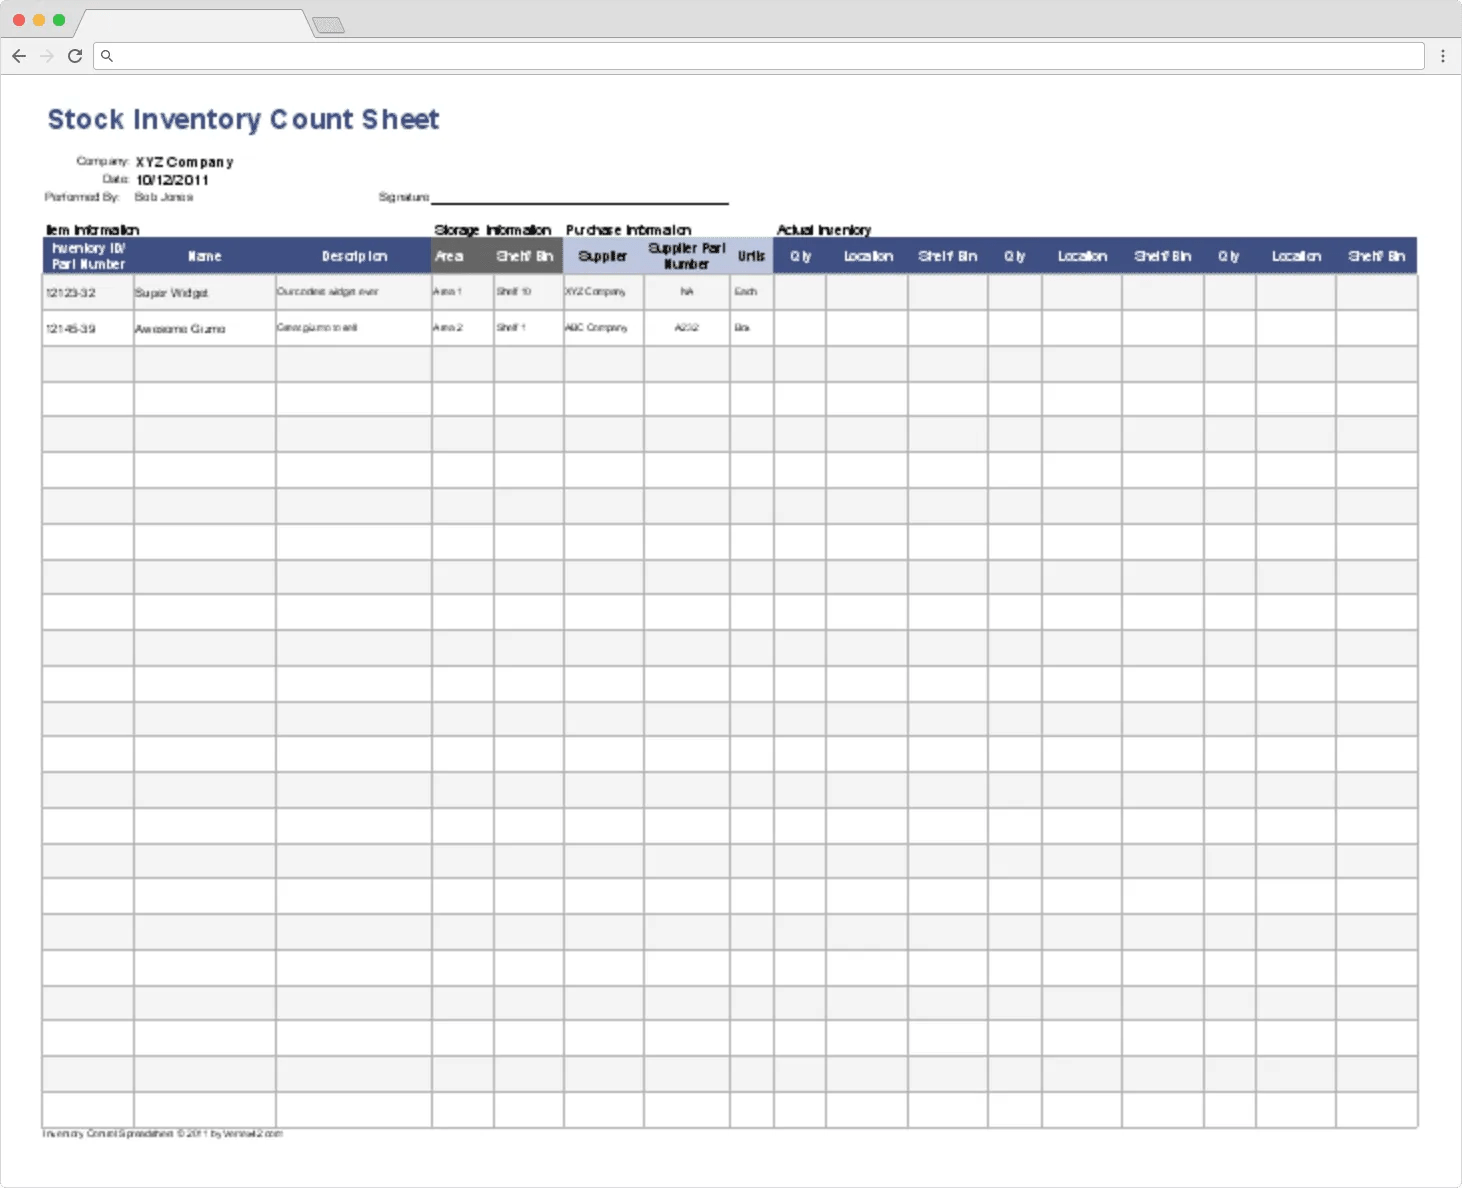The image size is (1462, 1188).
Task: Click the new tab stub next to current tab
Action: tap(330, 24)
